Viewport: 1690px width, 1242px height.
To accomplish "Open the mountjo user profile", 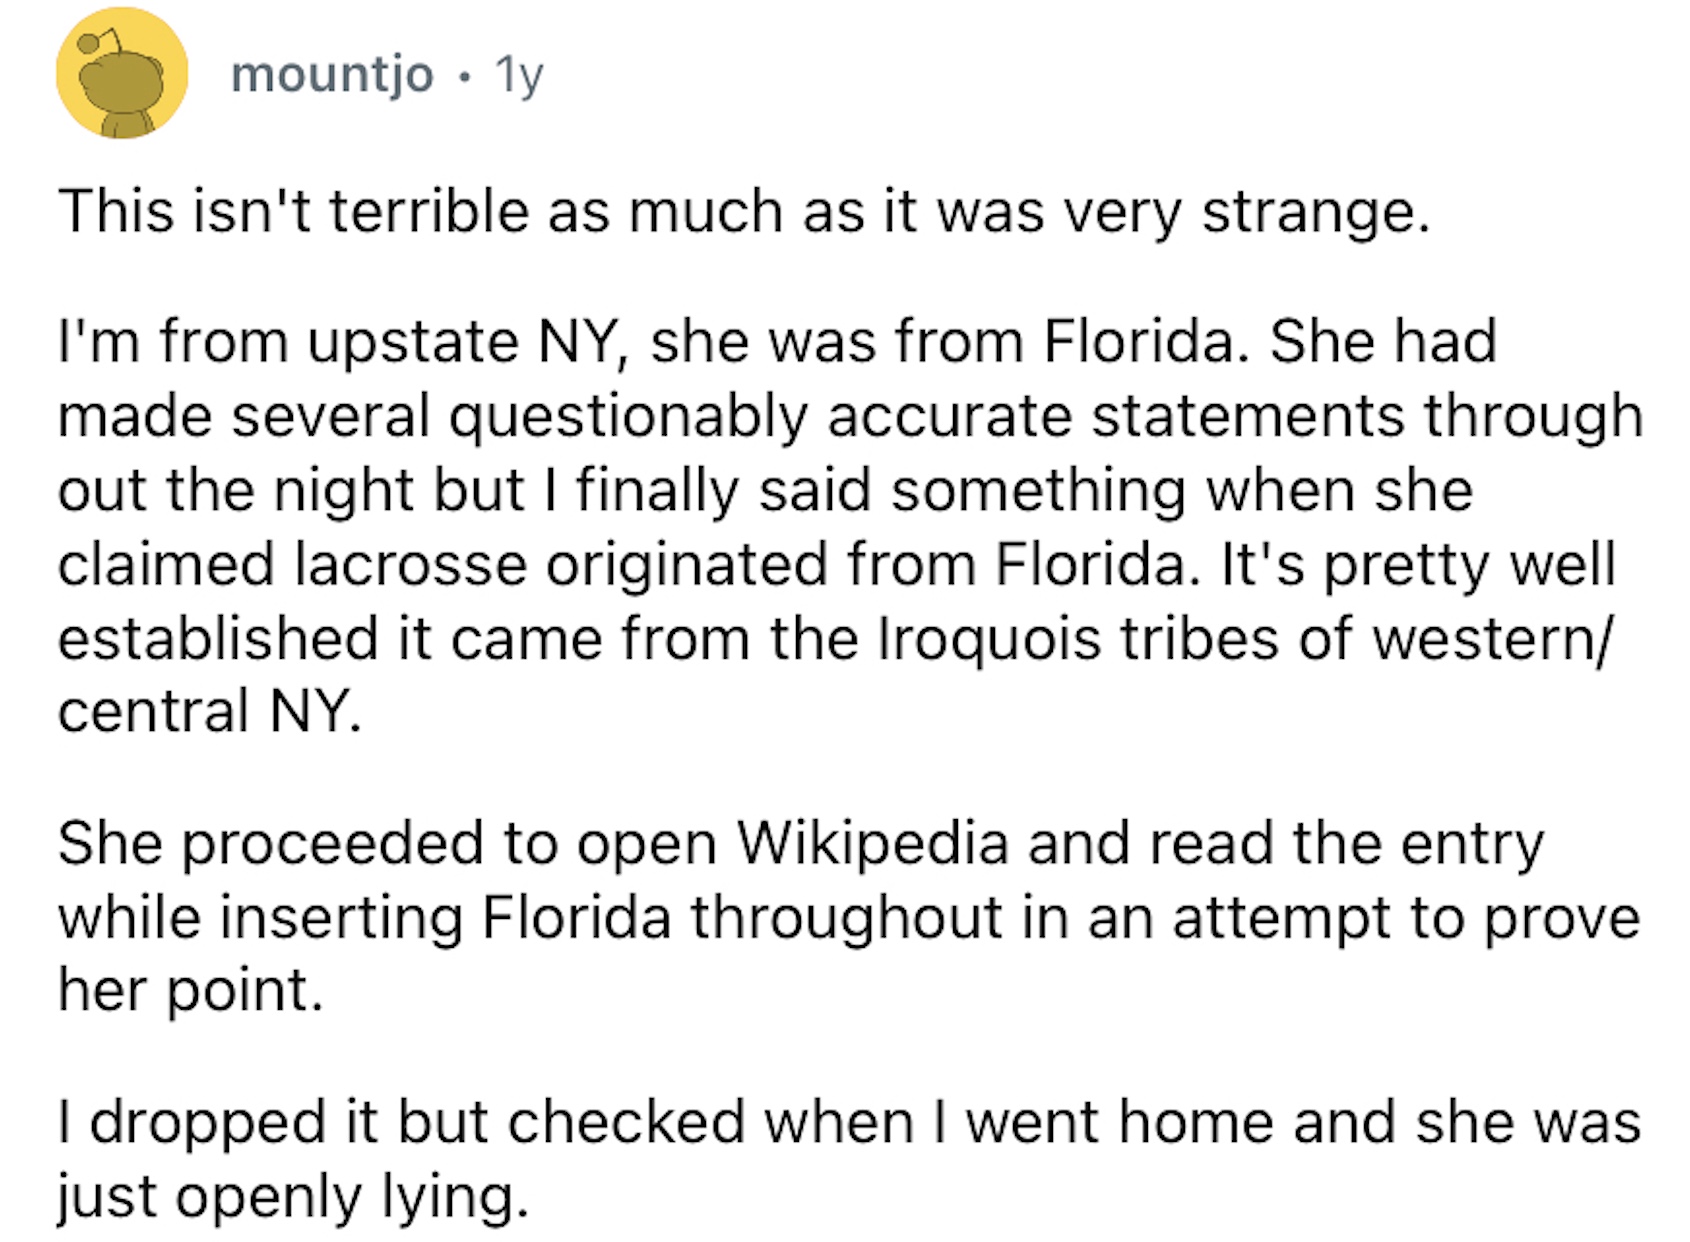I will tap(332, 74).
